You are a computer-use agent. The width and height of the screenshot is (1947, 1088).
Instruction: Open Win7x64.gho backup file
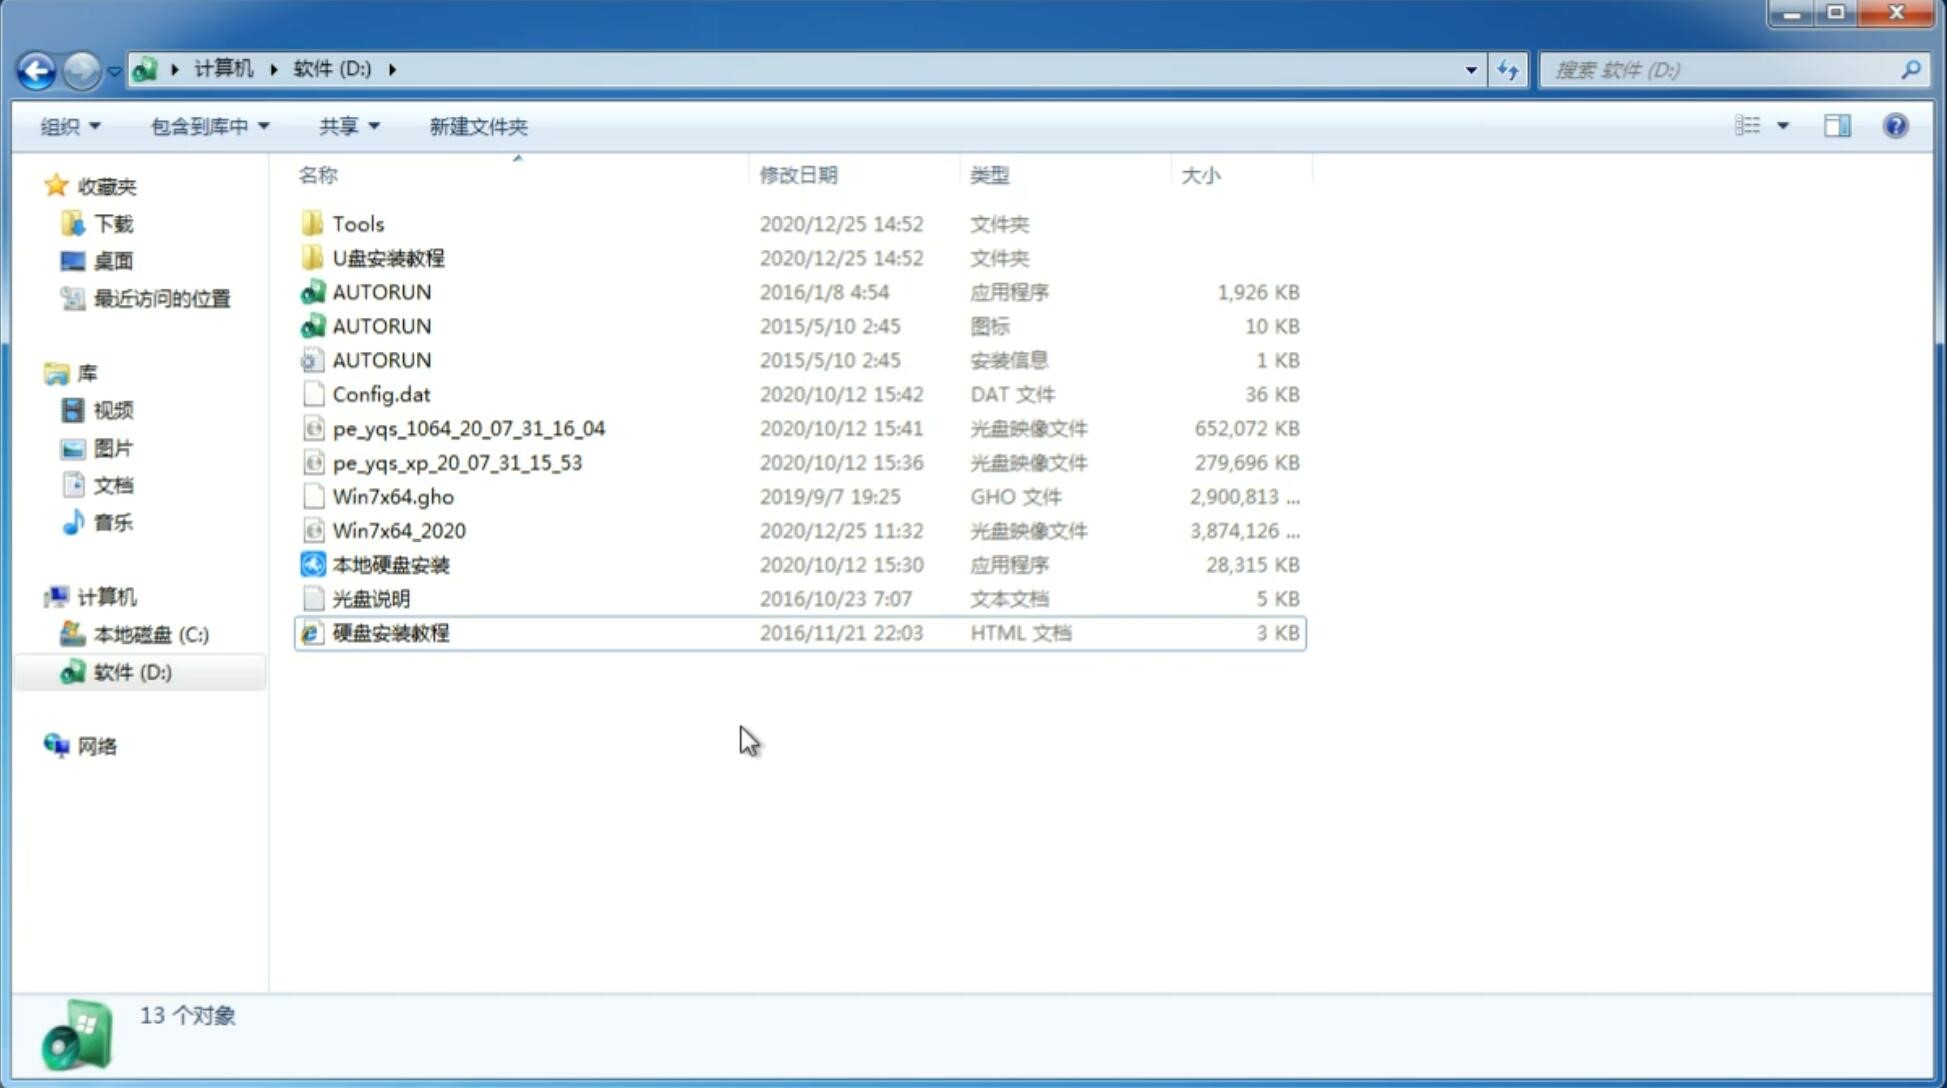coord(393,496)
